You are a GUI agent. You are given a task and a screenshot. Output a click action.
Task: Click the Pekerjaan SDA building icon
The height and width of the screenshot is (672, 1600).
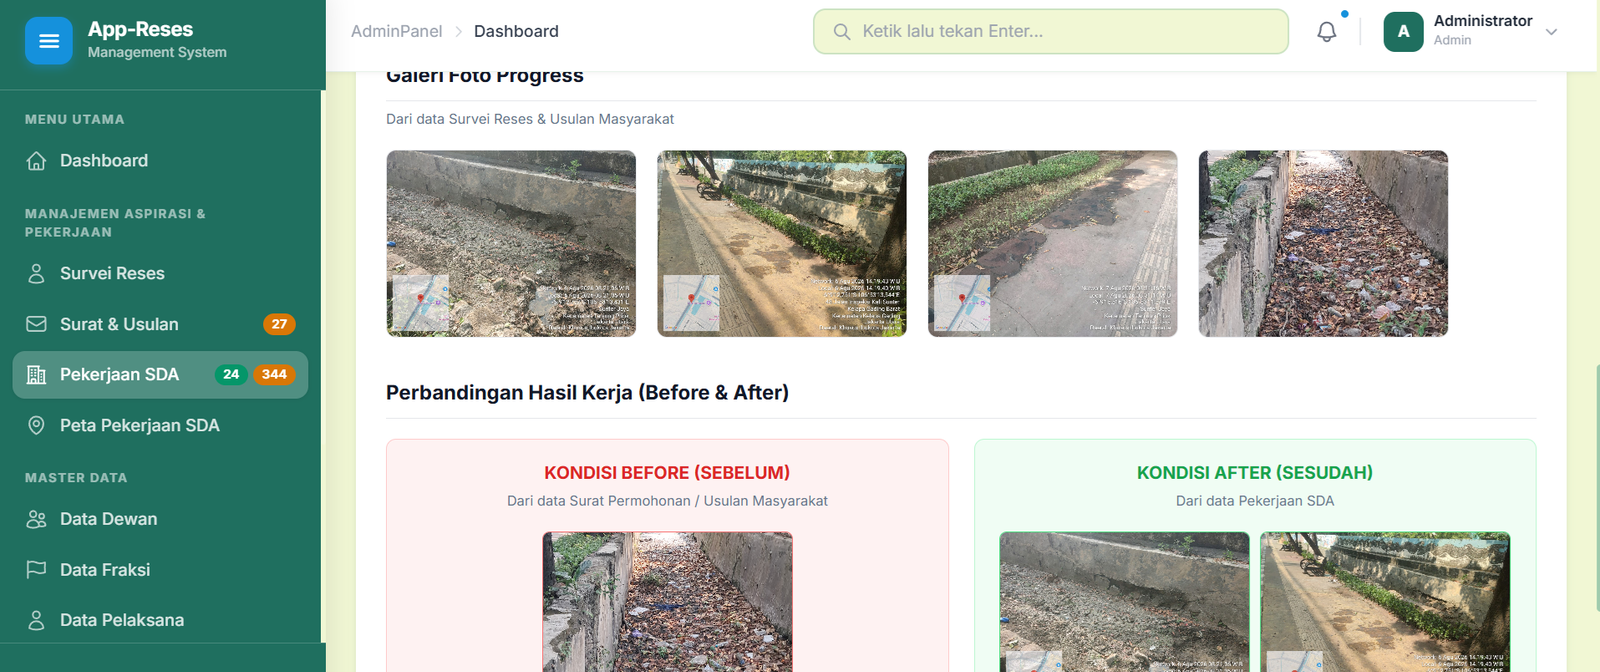pos(36,375)
